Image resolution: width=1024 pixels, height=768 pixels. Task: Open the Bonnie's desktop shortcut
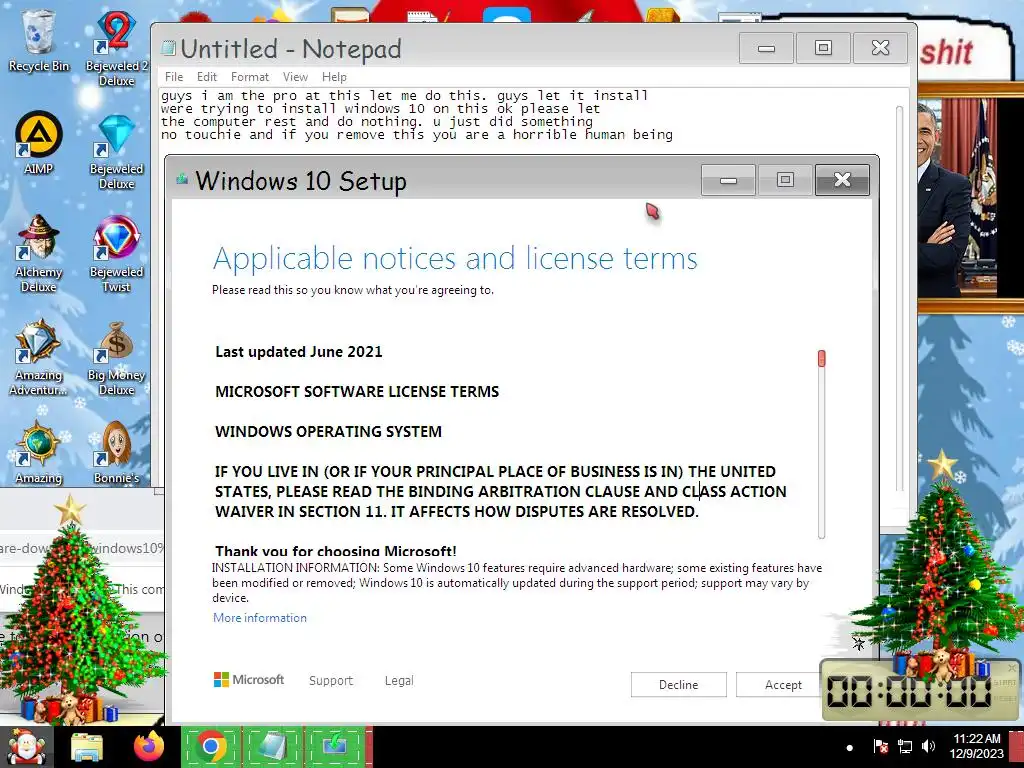[116, 452]
